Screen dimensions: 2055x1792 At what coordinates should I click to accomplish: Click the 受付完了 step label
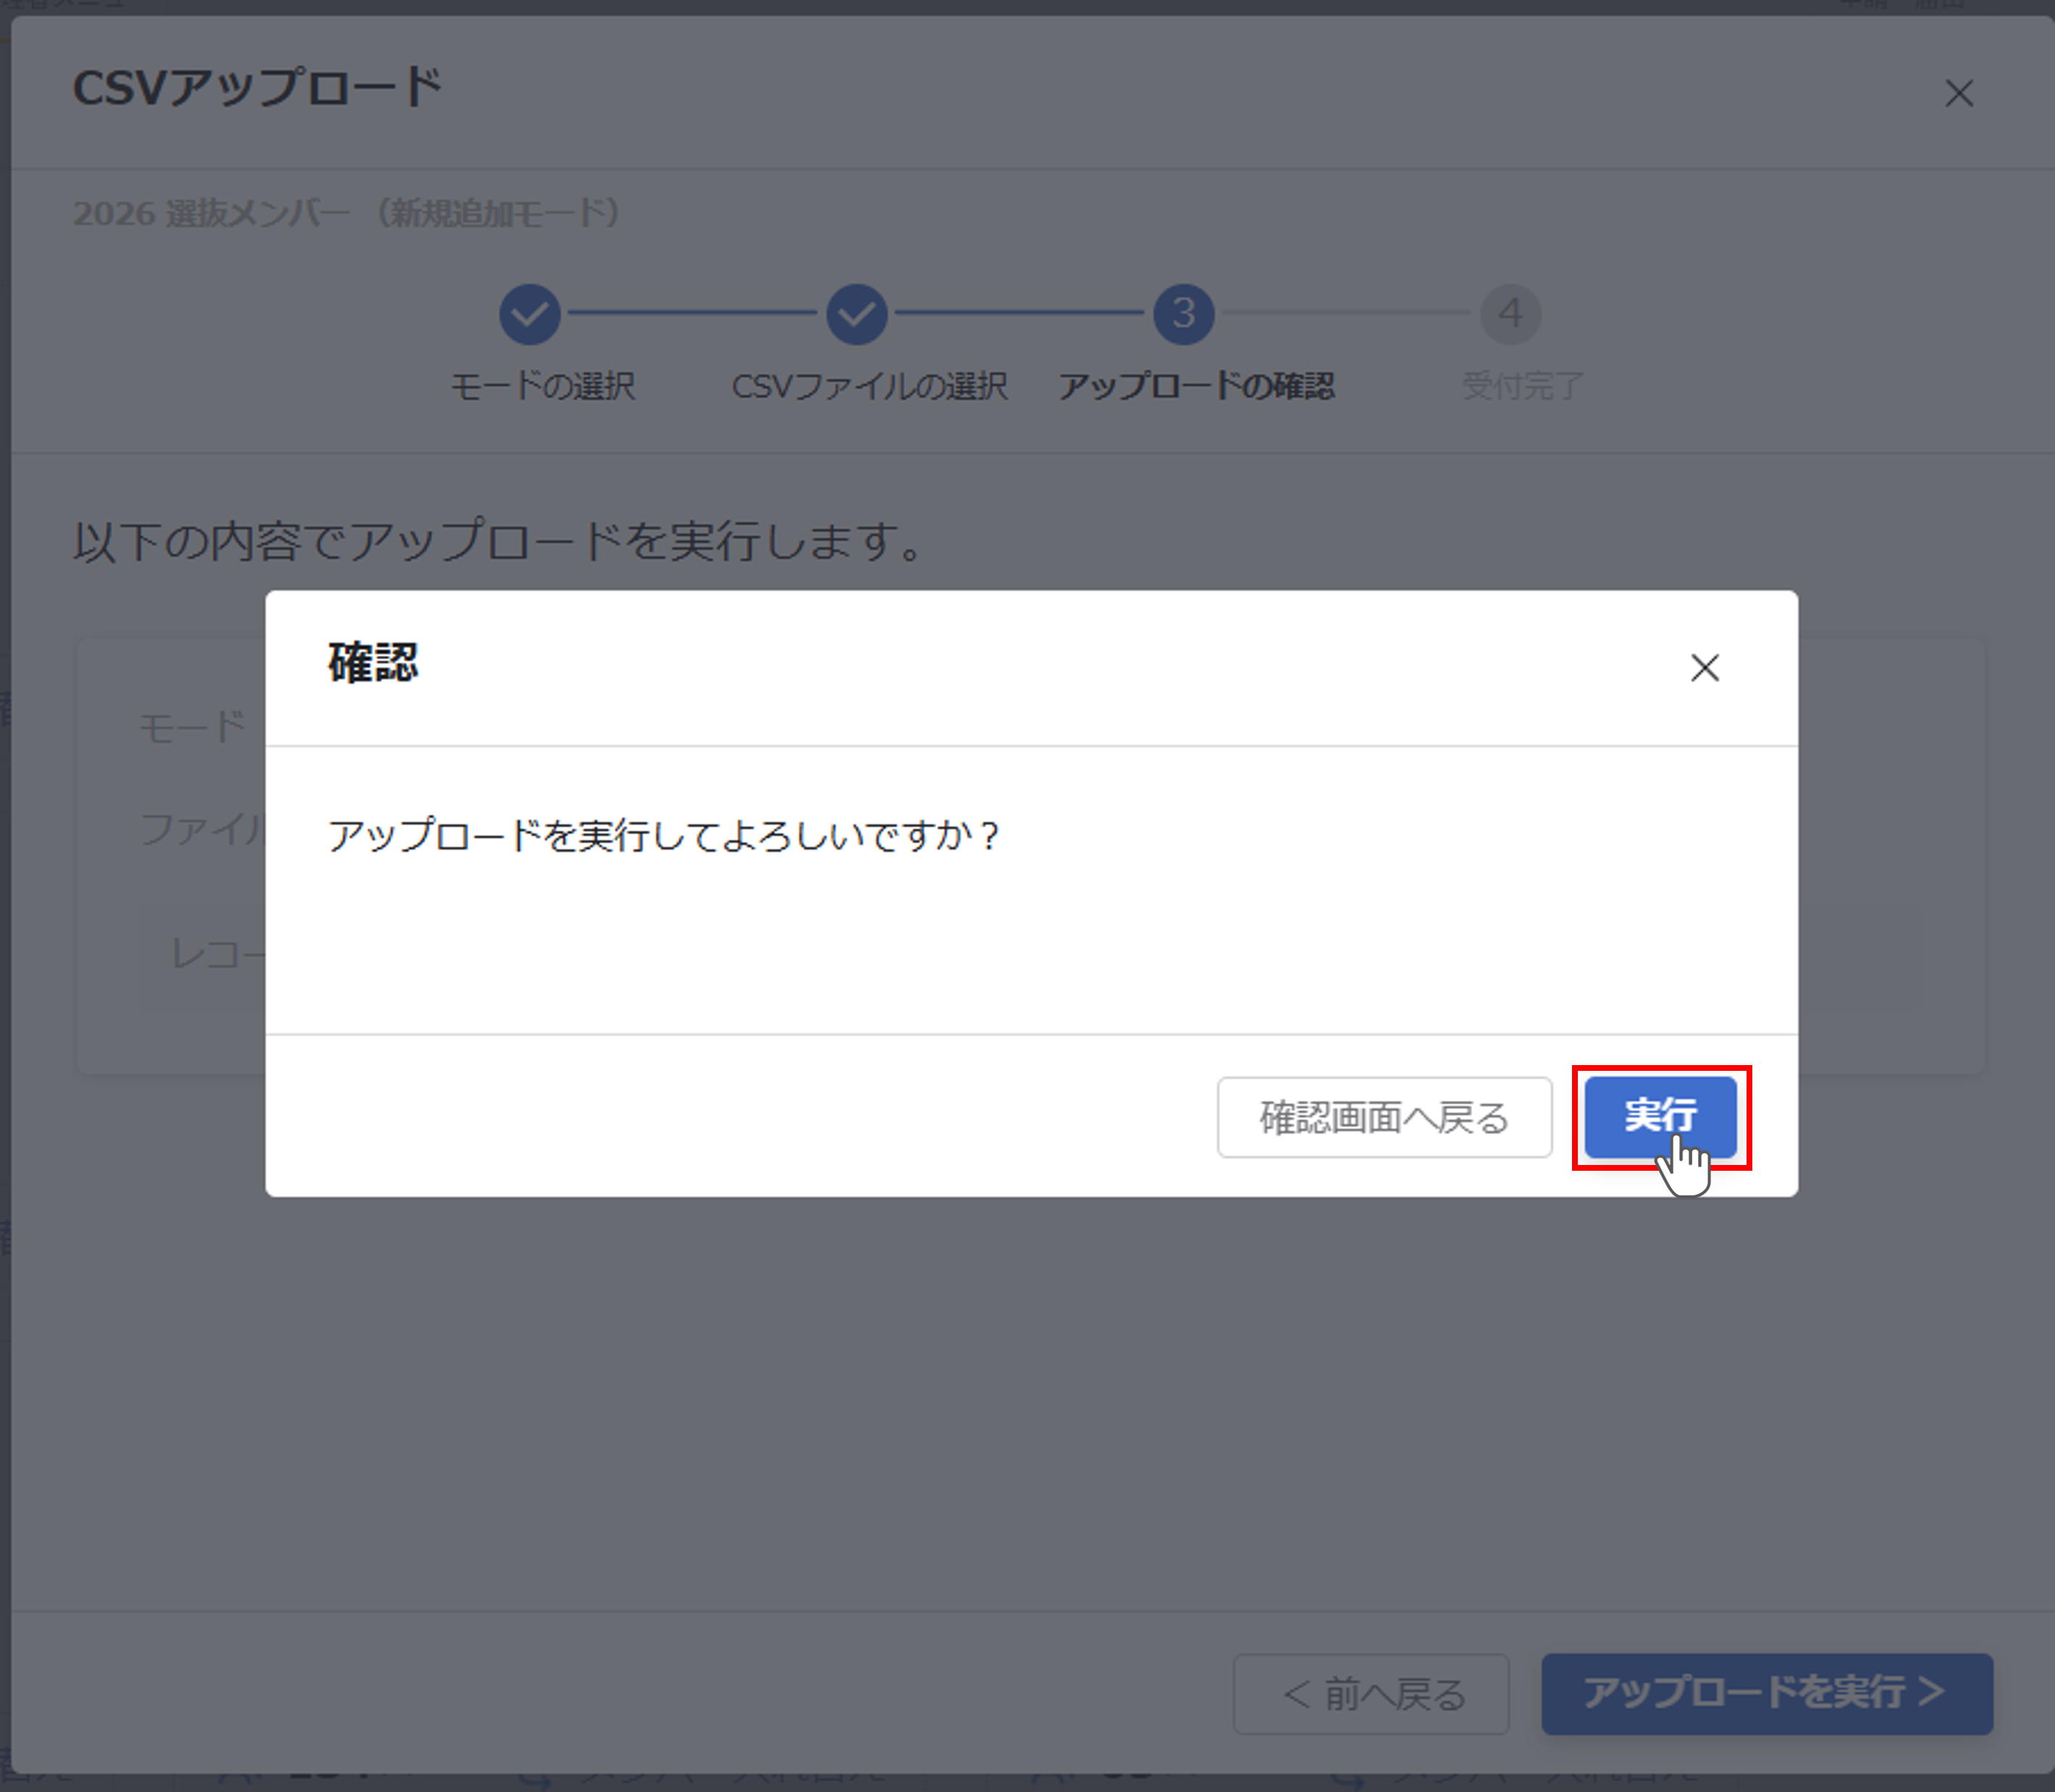click(x=1522, y=386)
